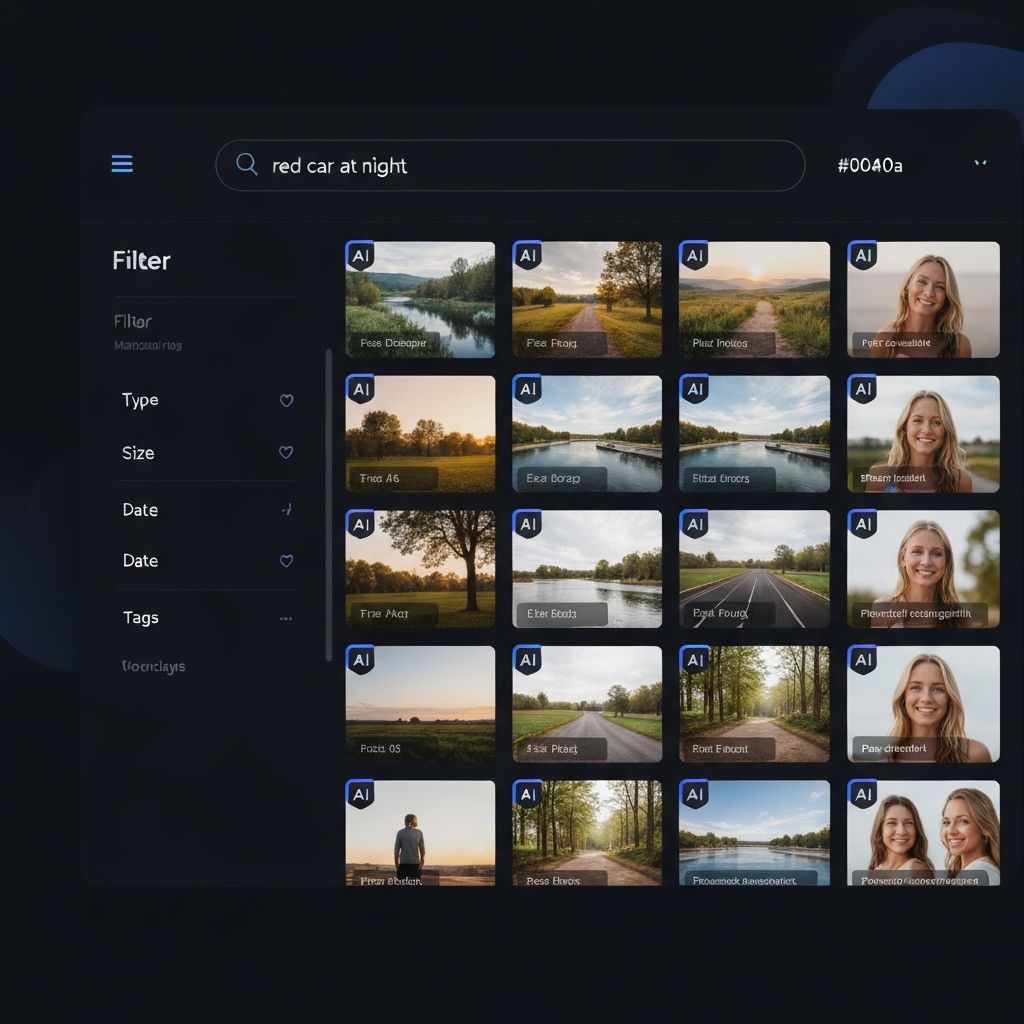Click AI badge on top-row blonde woman portrait
This screenshot has width=1024, height=1024.
(863, 255)
